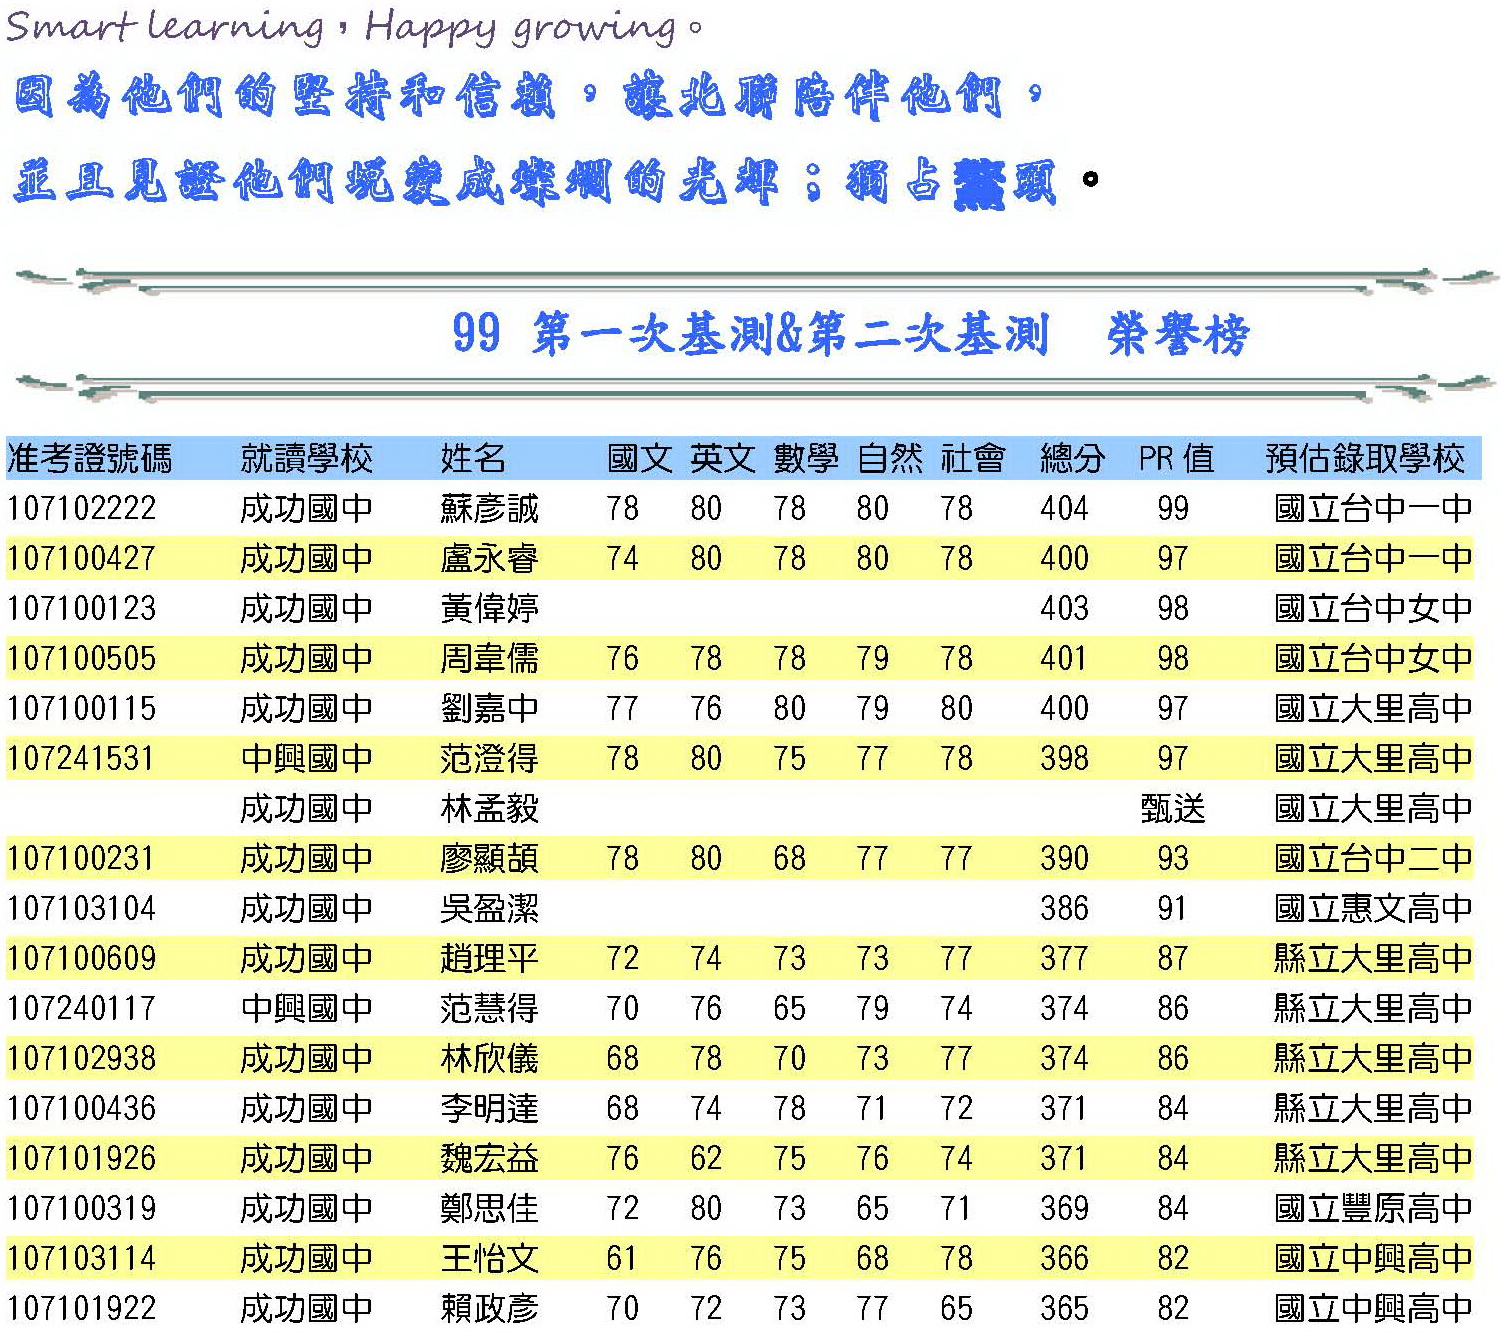Click the 姓名 column header

[x=473, y=459]
